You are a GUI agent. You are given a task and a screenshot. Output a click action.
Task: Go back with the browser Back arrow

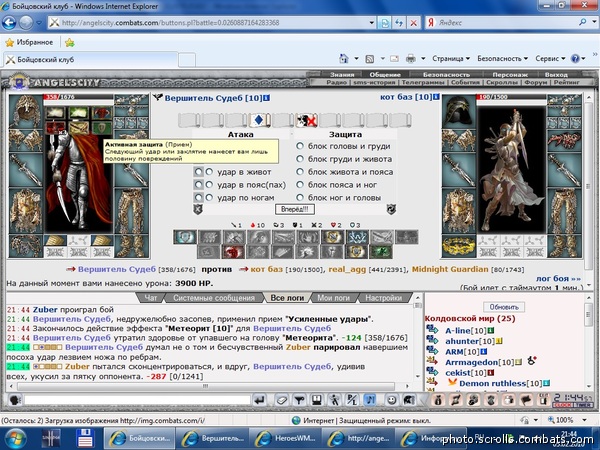9,23
